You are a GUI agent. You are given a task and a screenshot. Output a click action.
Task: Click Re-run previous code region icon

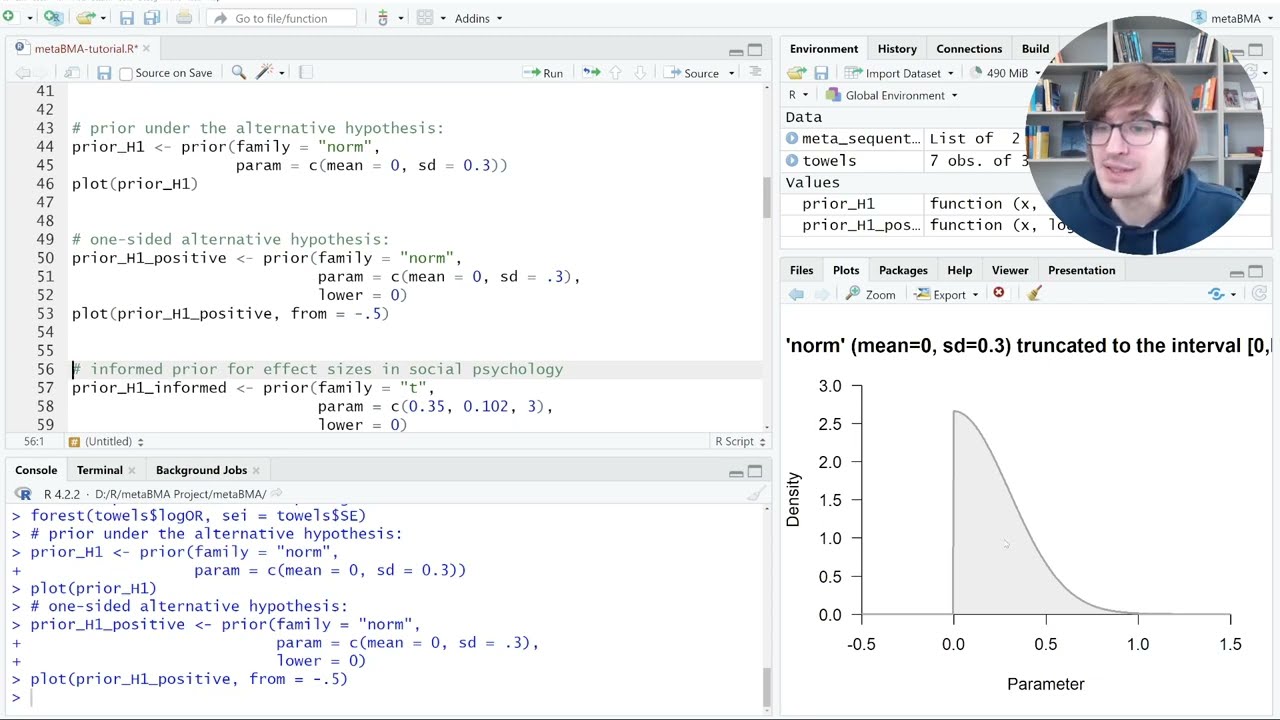(591, 72)
